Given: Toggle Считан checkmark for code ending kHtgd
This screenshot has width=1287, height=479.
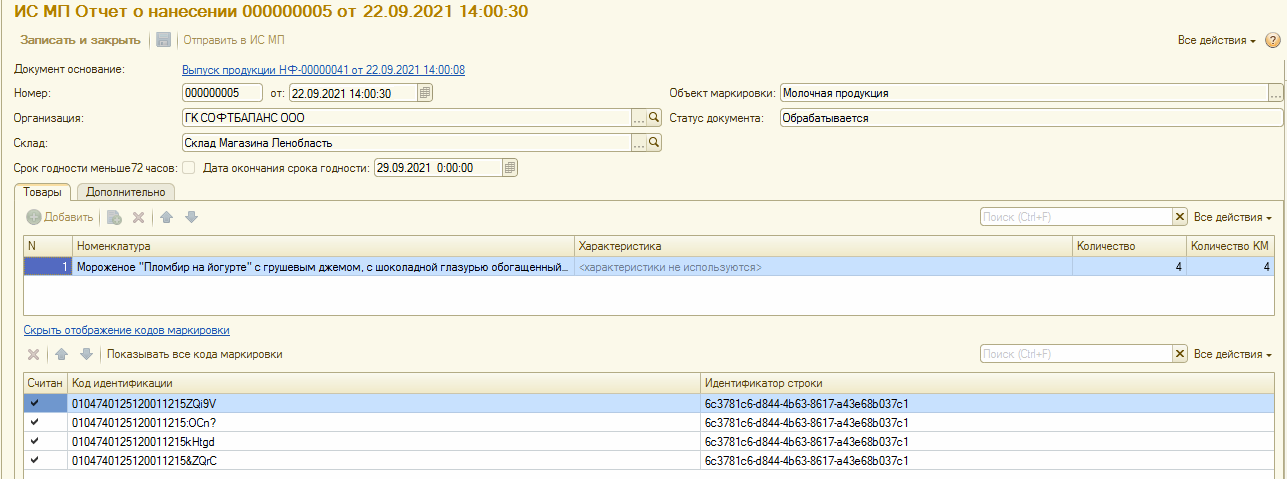Looking at the screenshot, I should click(x=36, y=441).
